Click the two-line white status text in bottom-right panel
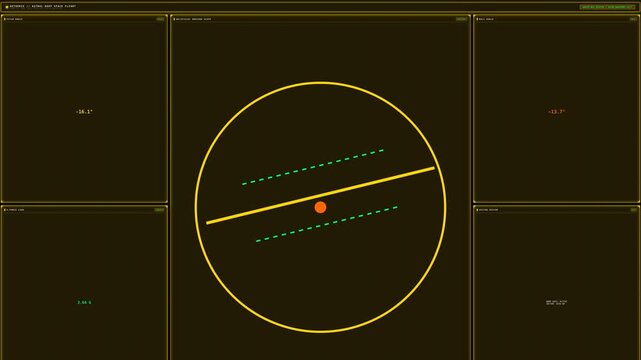Viewport: 641px width, 360px height. click(556, 303)
